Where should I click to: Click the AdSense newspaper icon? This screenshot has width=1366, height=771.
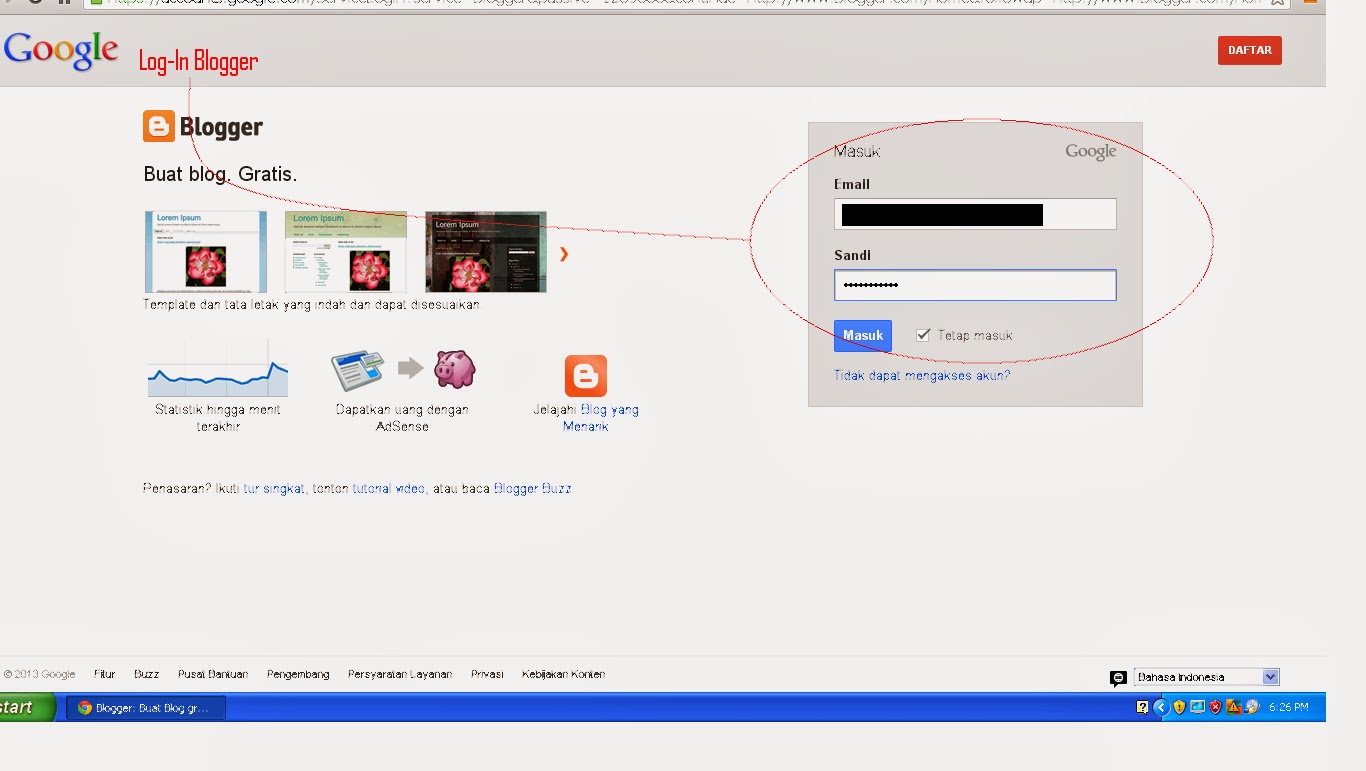358,370
